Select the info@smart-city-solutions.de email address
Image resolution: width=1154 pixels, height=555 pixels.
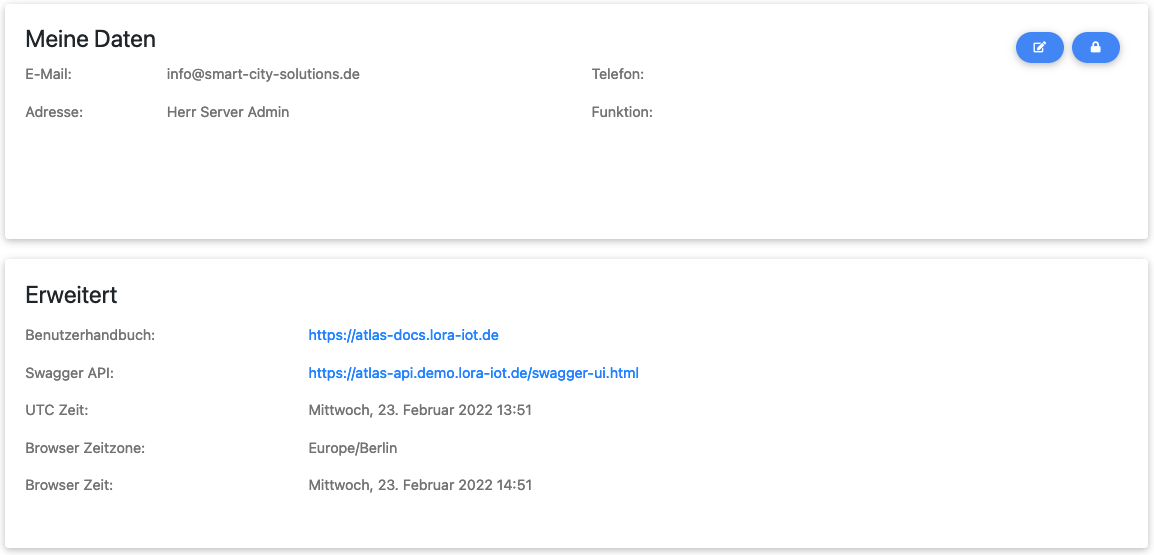point(263,74)
